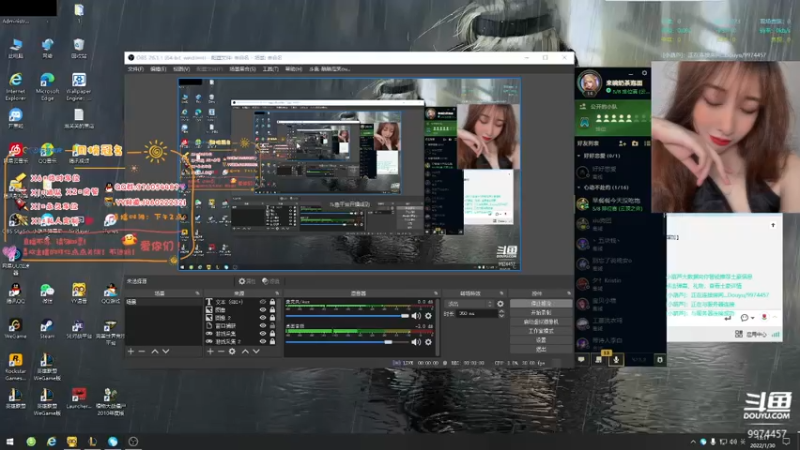
Task: Click the 退出 exit button in Controls
Action: pos(541,349)
